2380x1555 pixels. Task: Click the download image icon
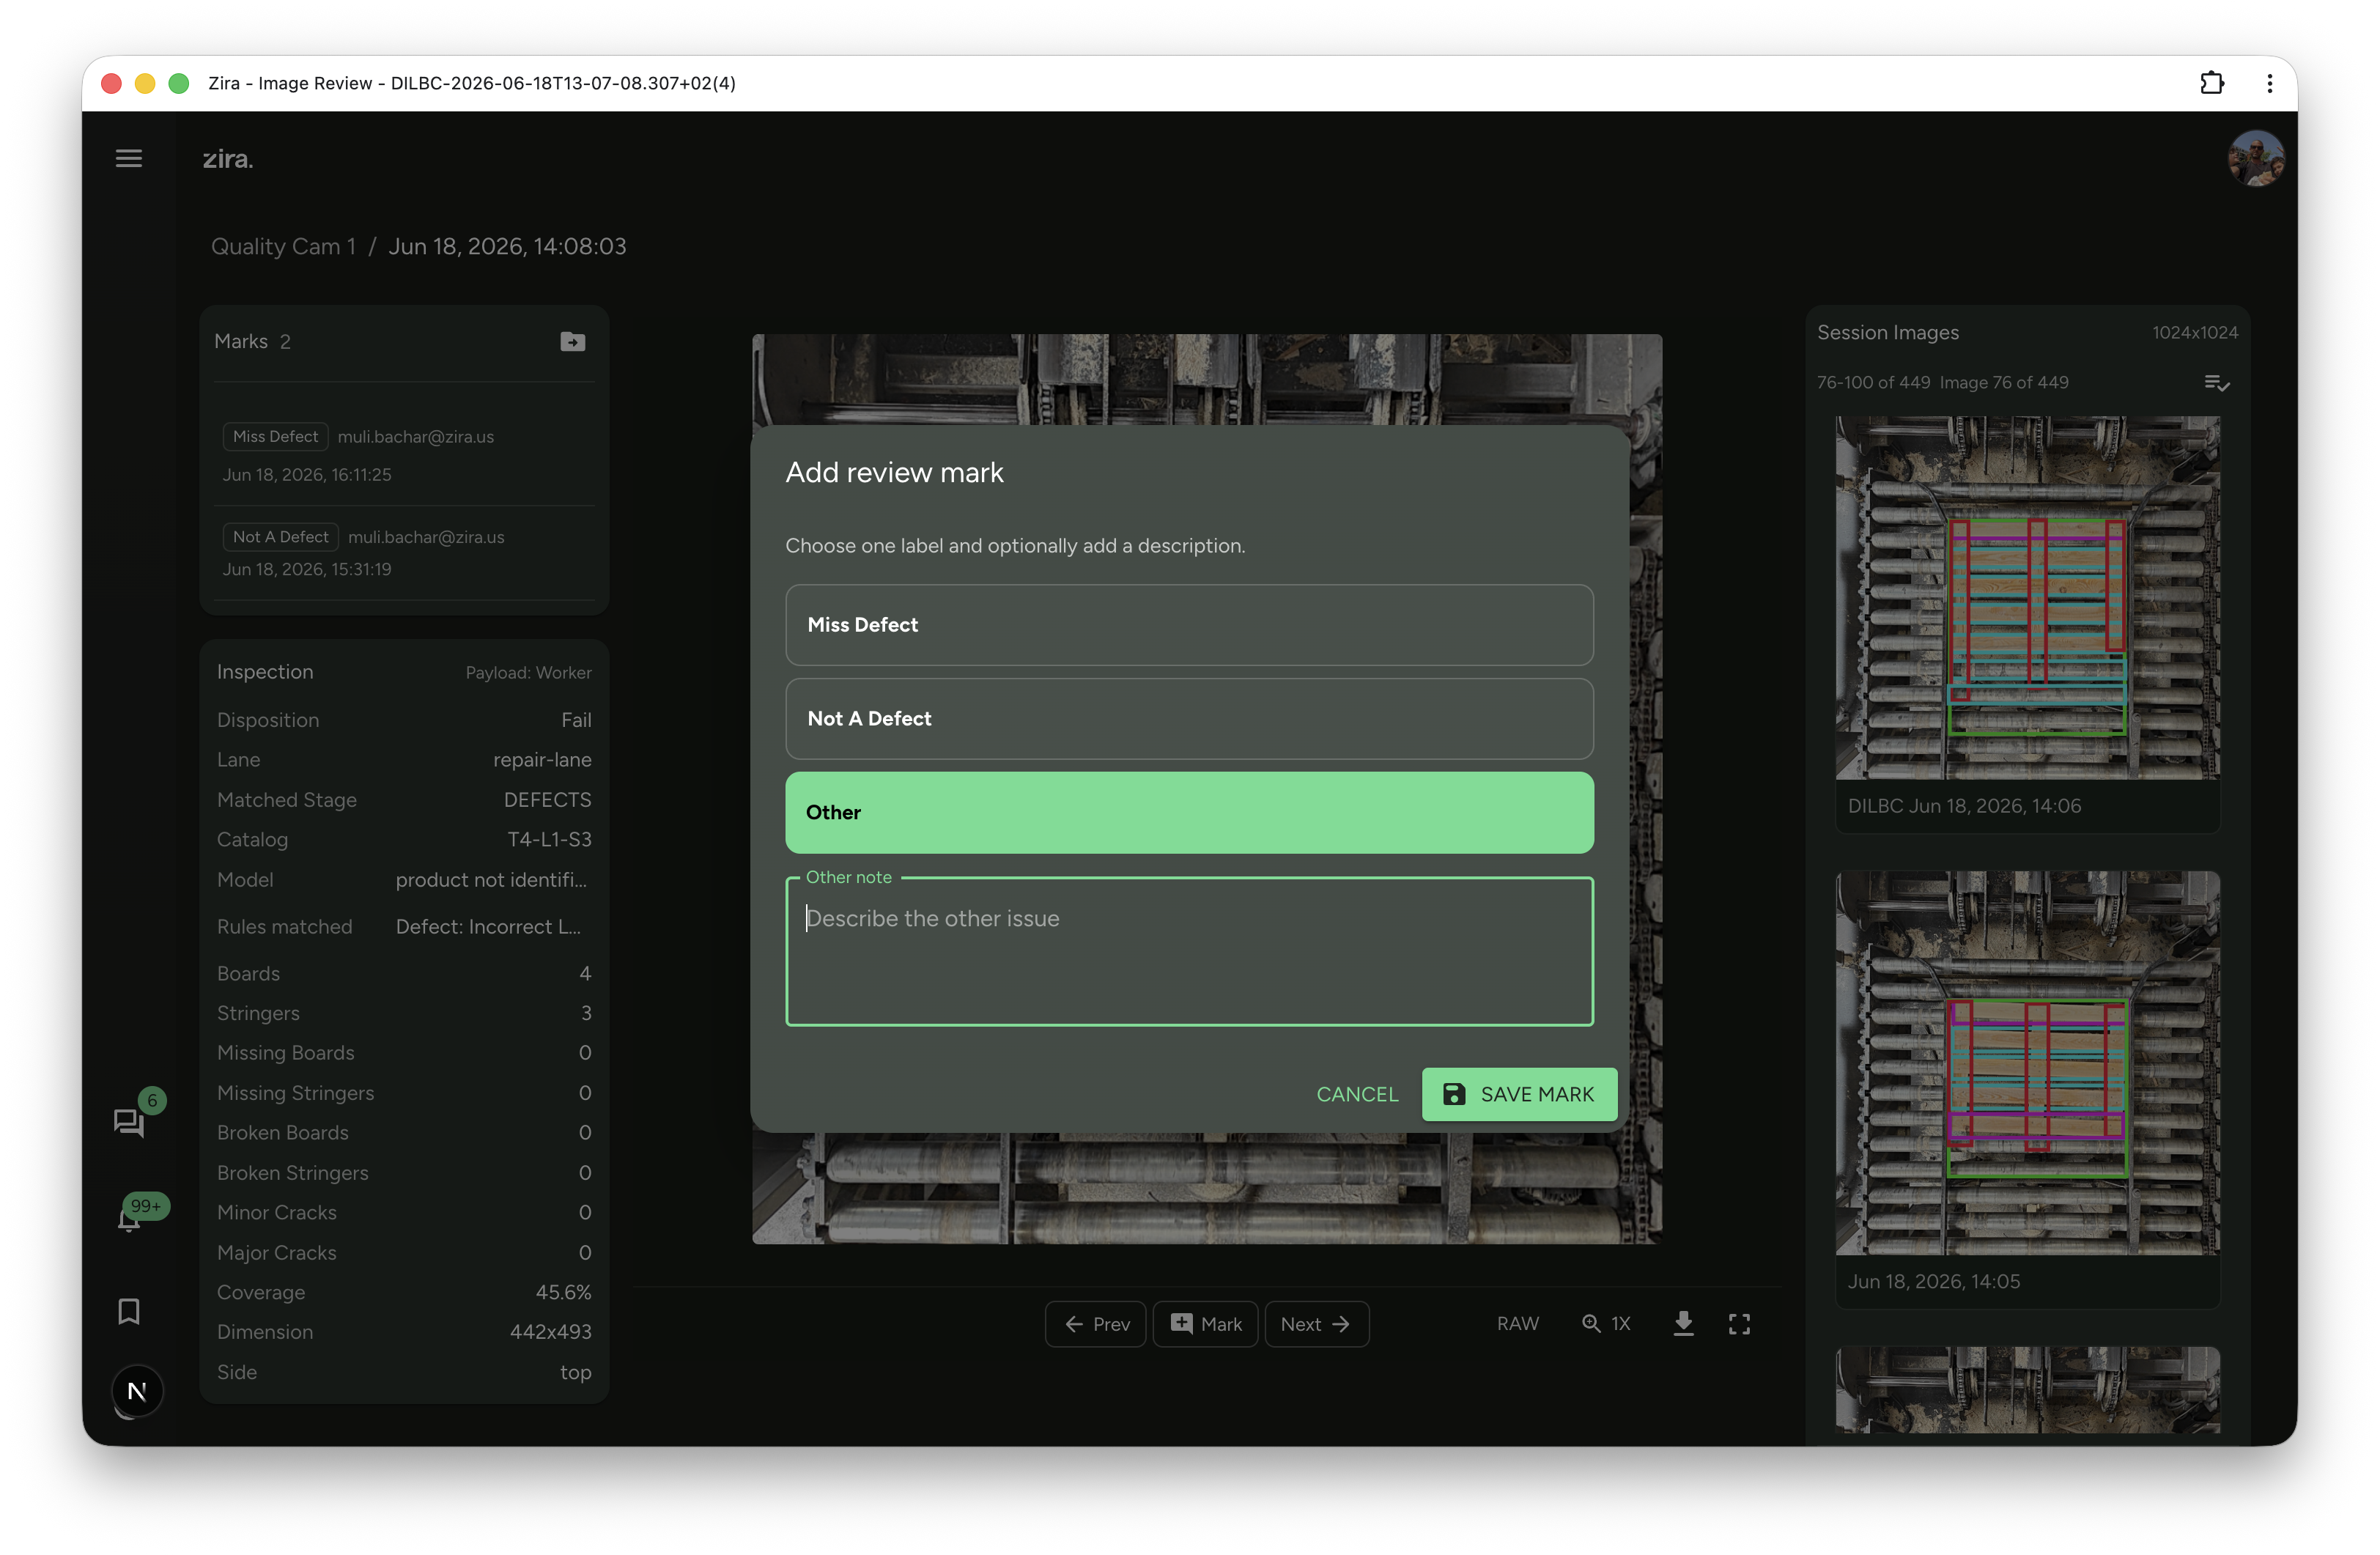tap(1684, 1324)
